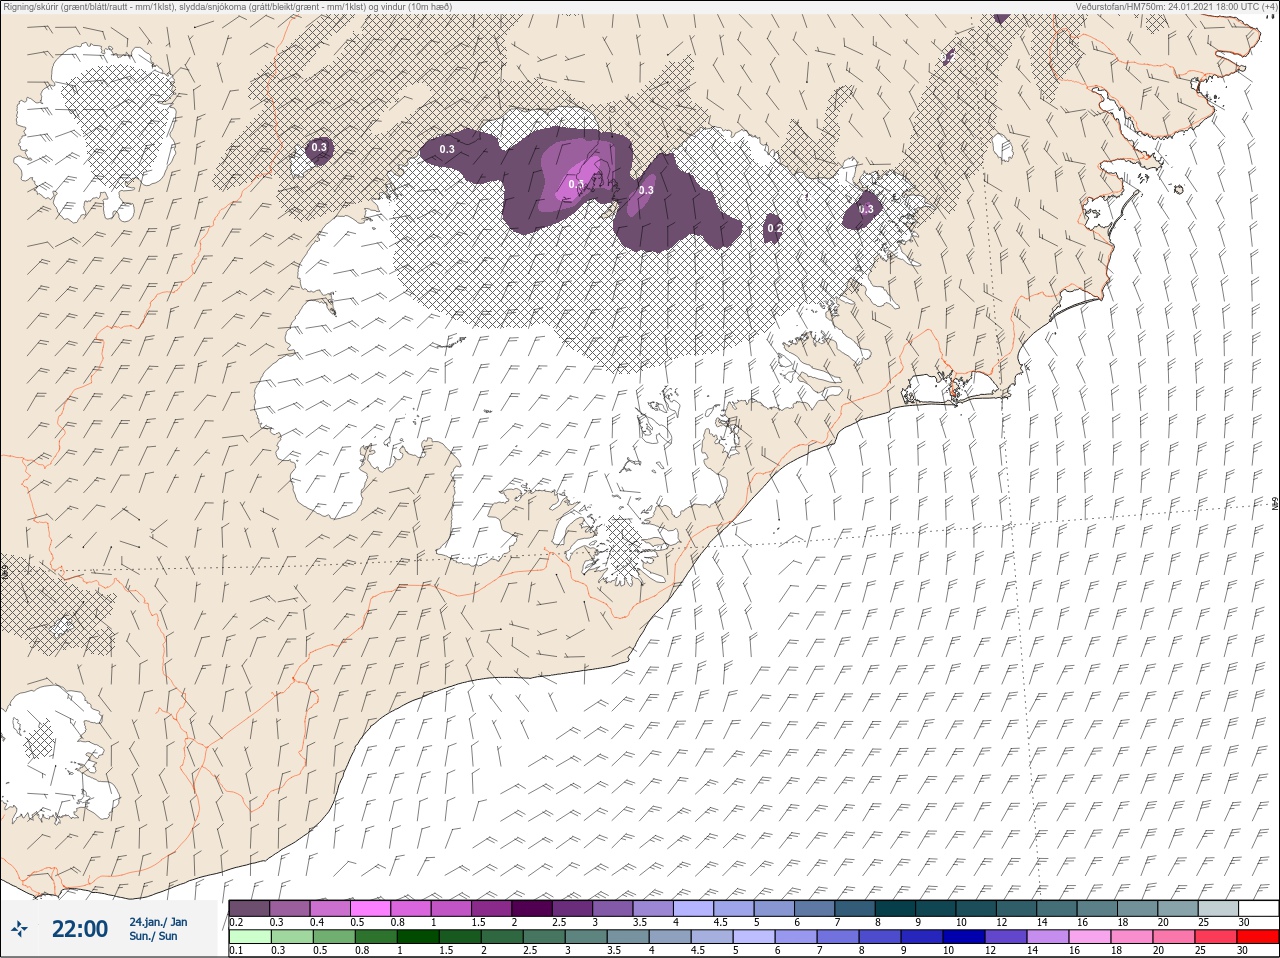The height and width of the screenshot is (958, 1280).
Task: Select the bright pink swatch after 0.5, upper legend
Action: (370, 908)
